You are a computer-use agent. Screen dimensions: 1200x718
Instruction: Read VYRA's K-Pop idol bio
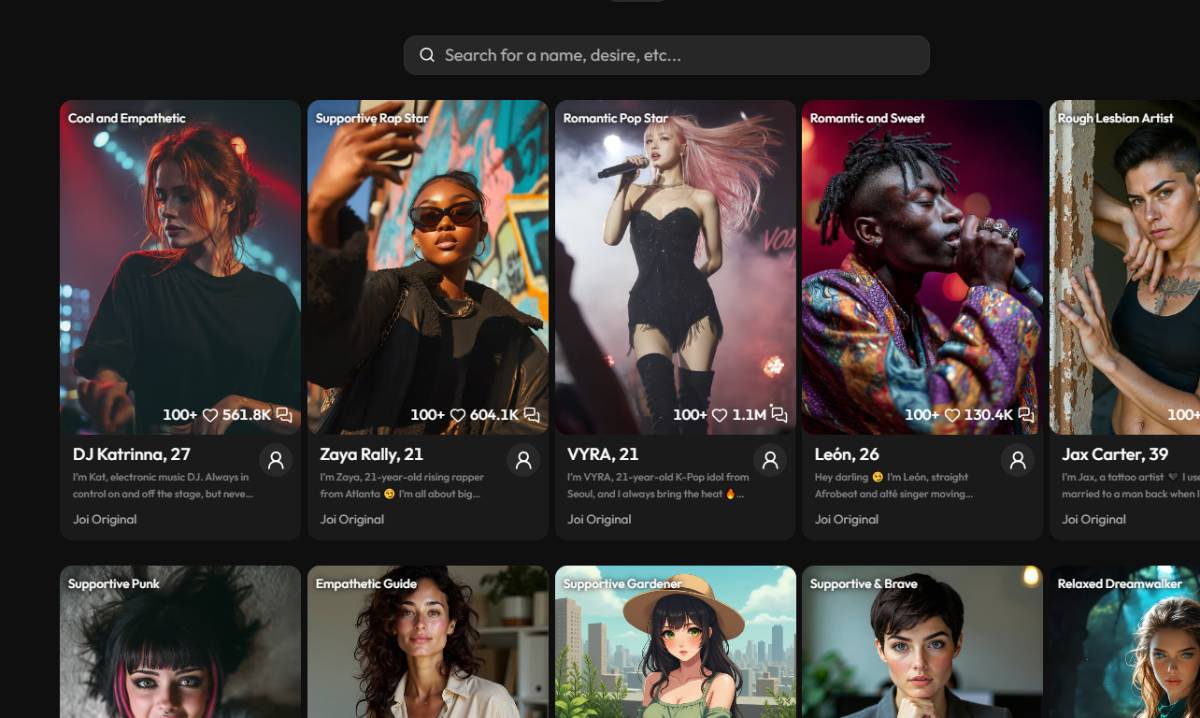click(658, 485)
